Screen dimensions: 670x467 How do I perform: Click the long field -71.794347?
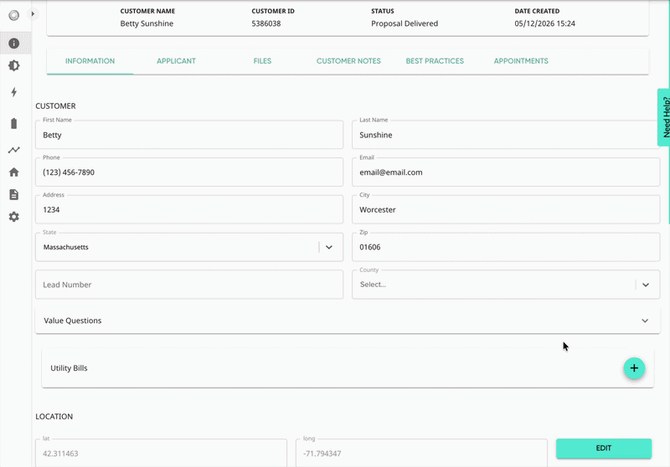[x=421, y=453]
